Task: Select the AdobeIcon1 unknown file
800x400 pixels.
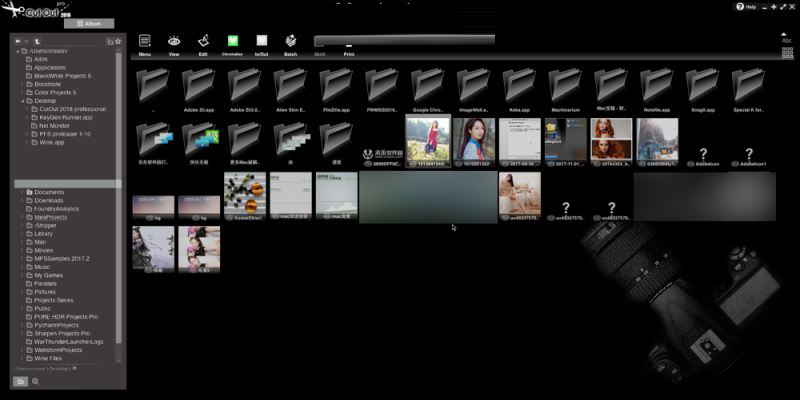Action: coord(749,157)
